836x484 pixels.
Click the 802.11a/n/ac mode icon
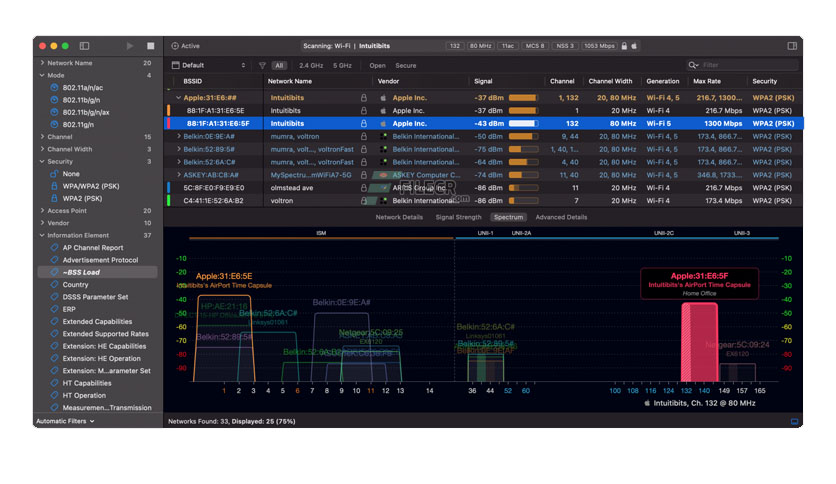pyautogui.click(x=54, y=87)
